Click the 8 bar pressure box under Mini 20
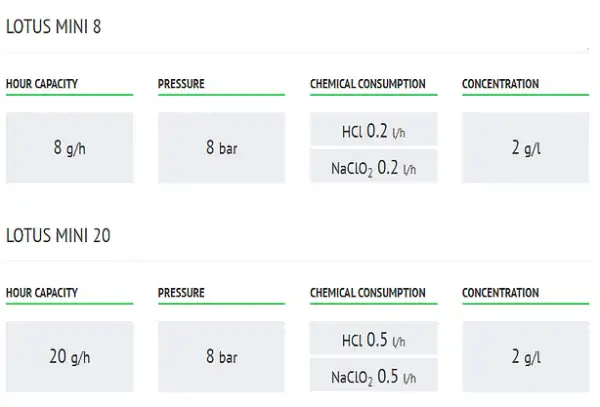 tap(222, 357)
